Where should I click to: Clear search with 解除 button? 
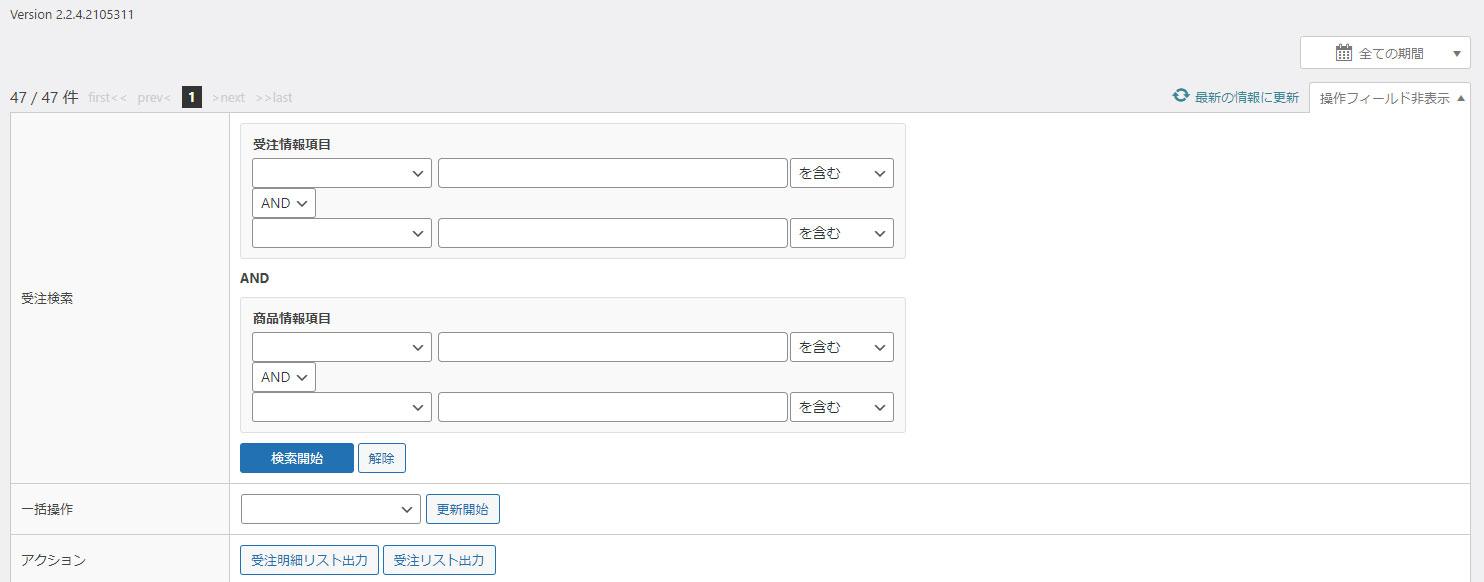(382, 458)
